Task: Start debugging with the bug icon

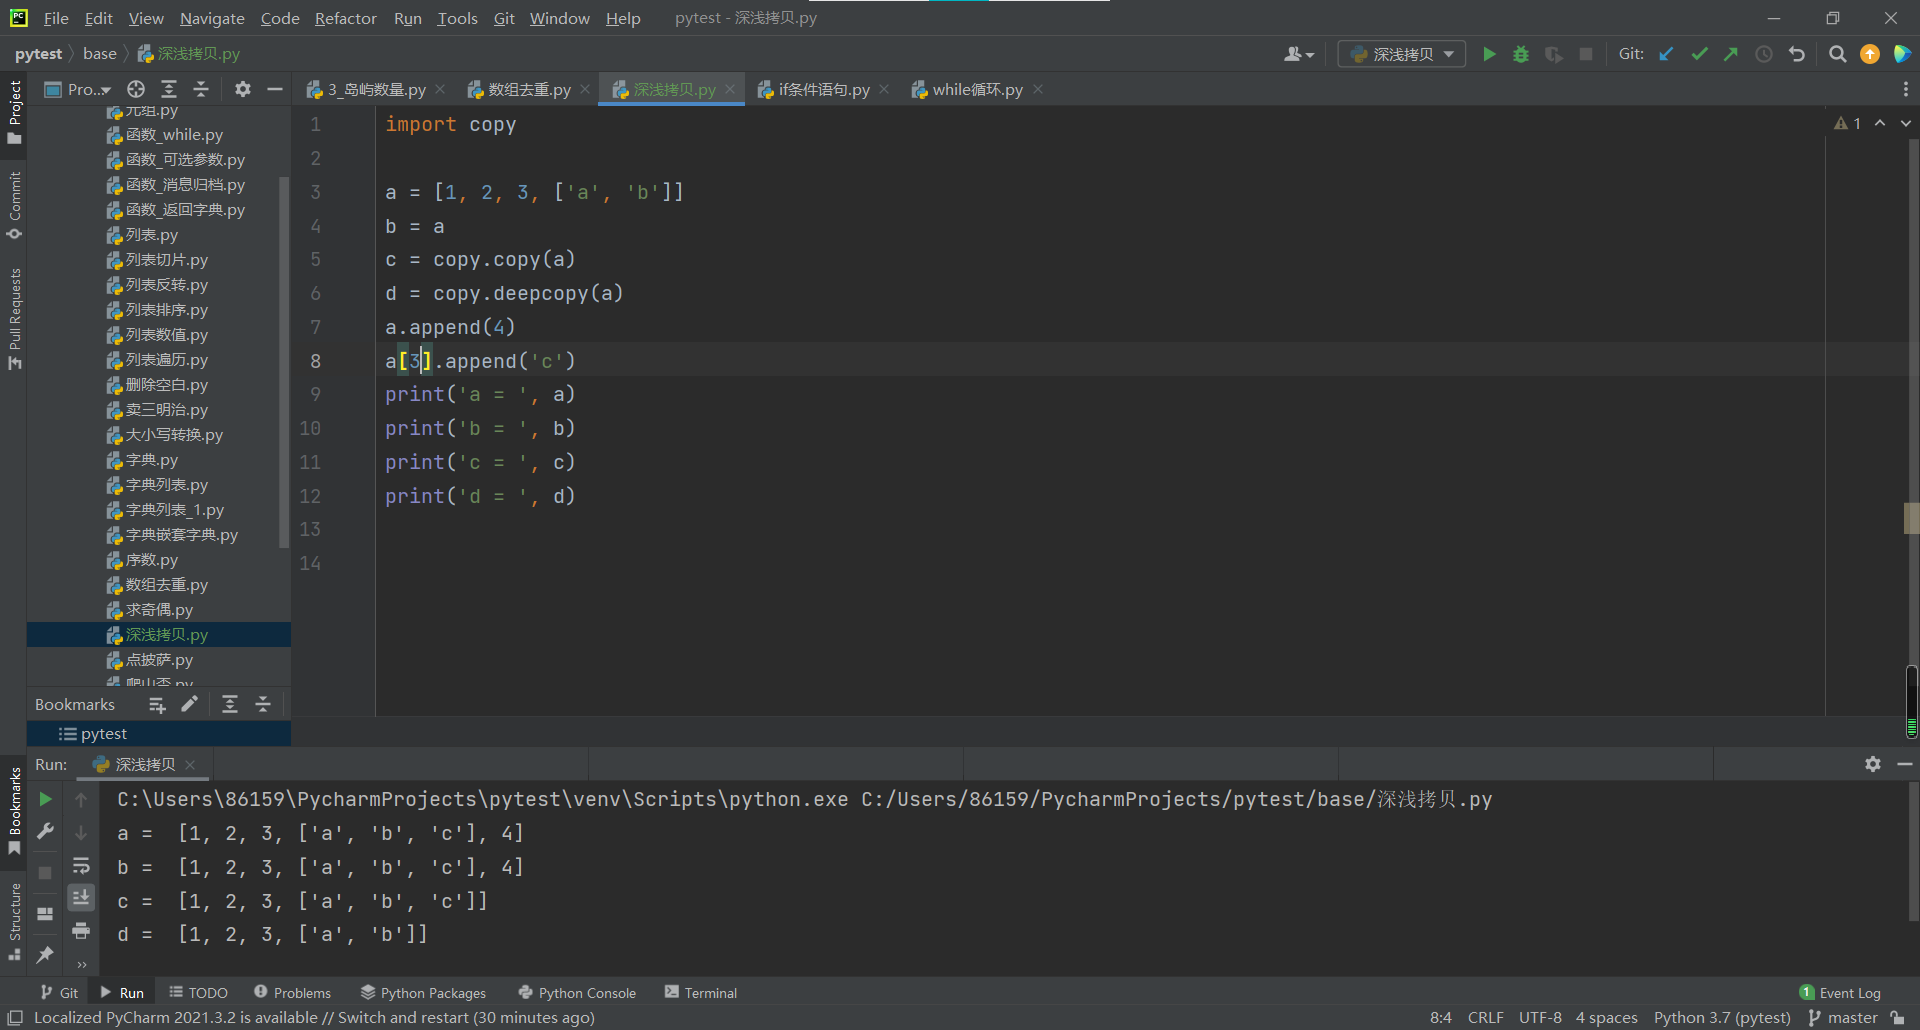Action: pos(1521,54)
